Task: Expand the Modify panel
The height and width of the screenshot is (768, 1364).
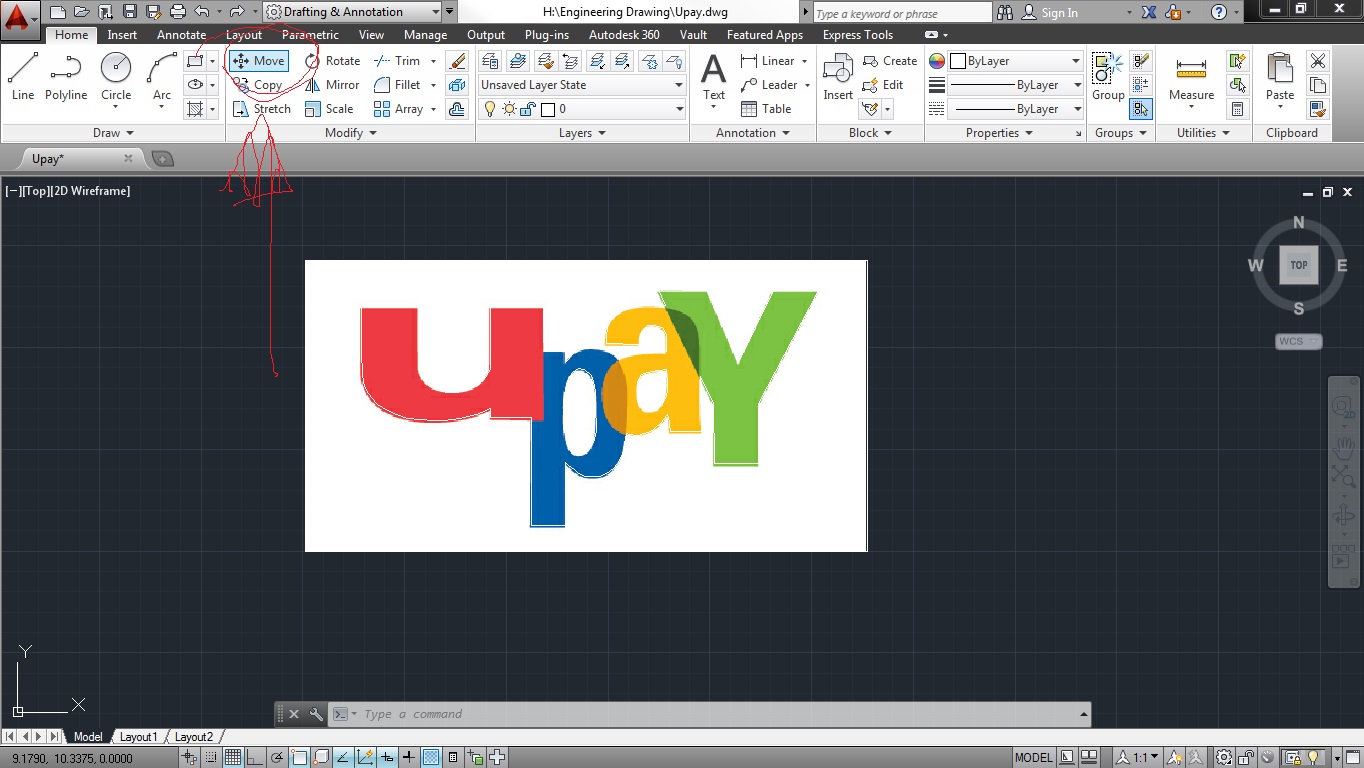Action: [x=350, y=133]
